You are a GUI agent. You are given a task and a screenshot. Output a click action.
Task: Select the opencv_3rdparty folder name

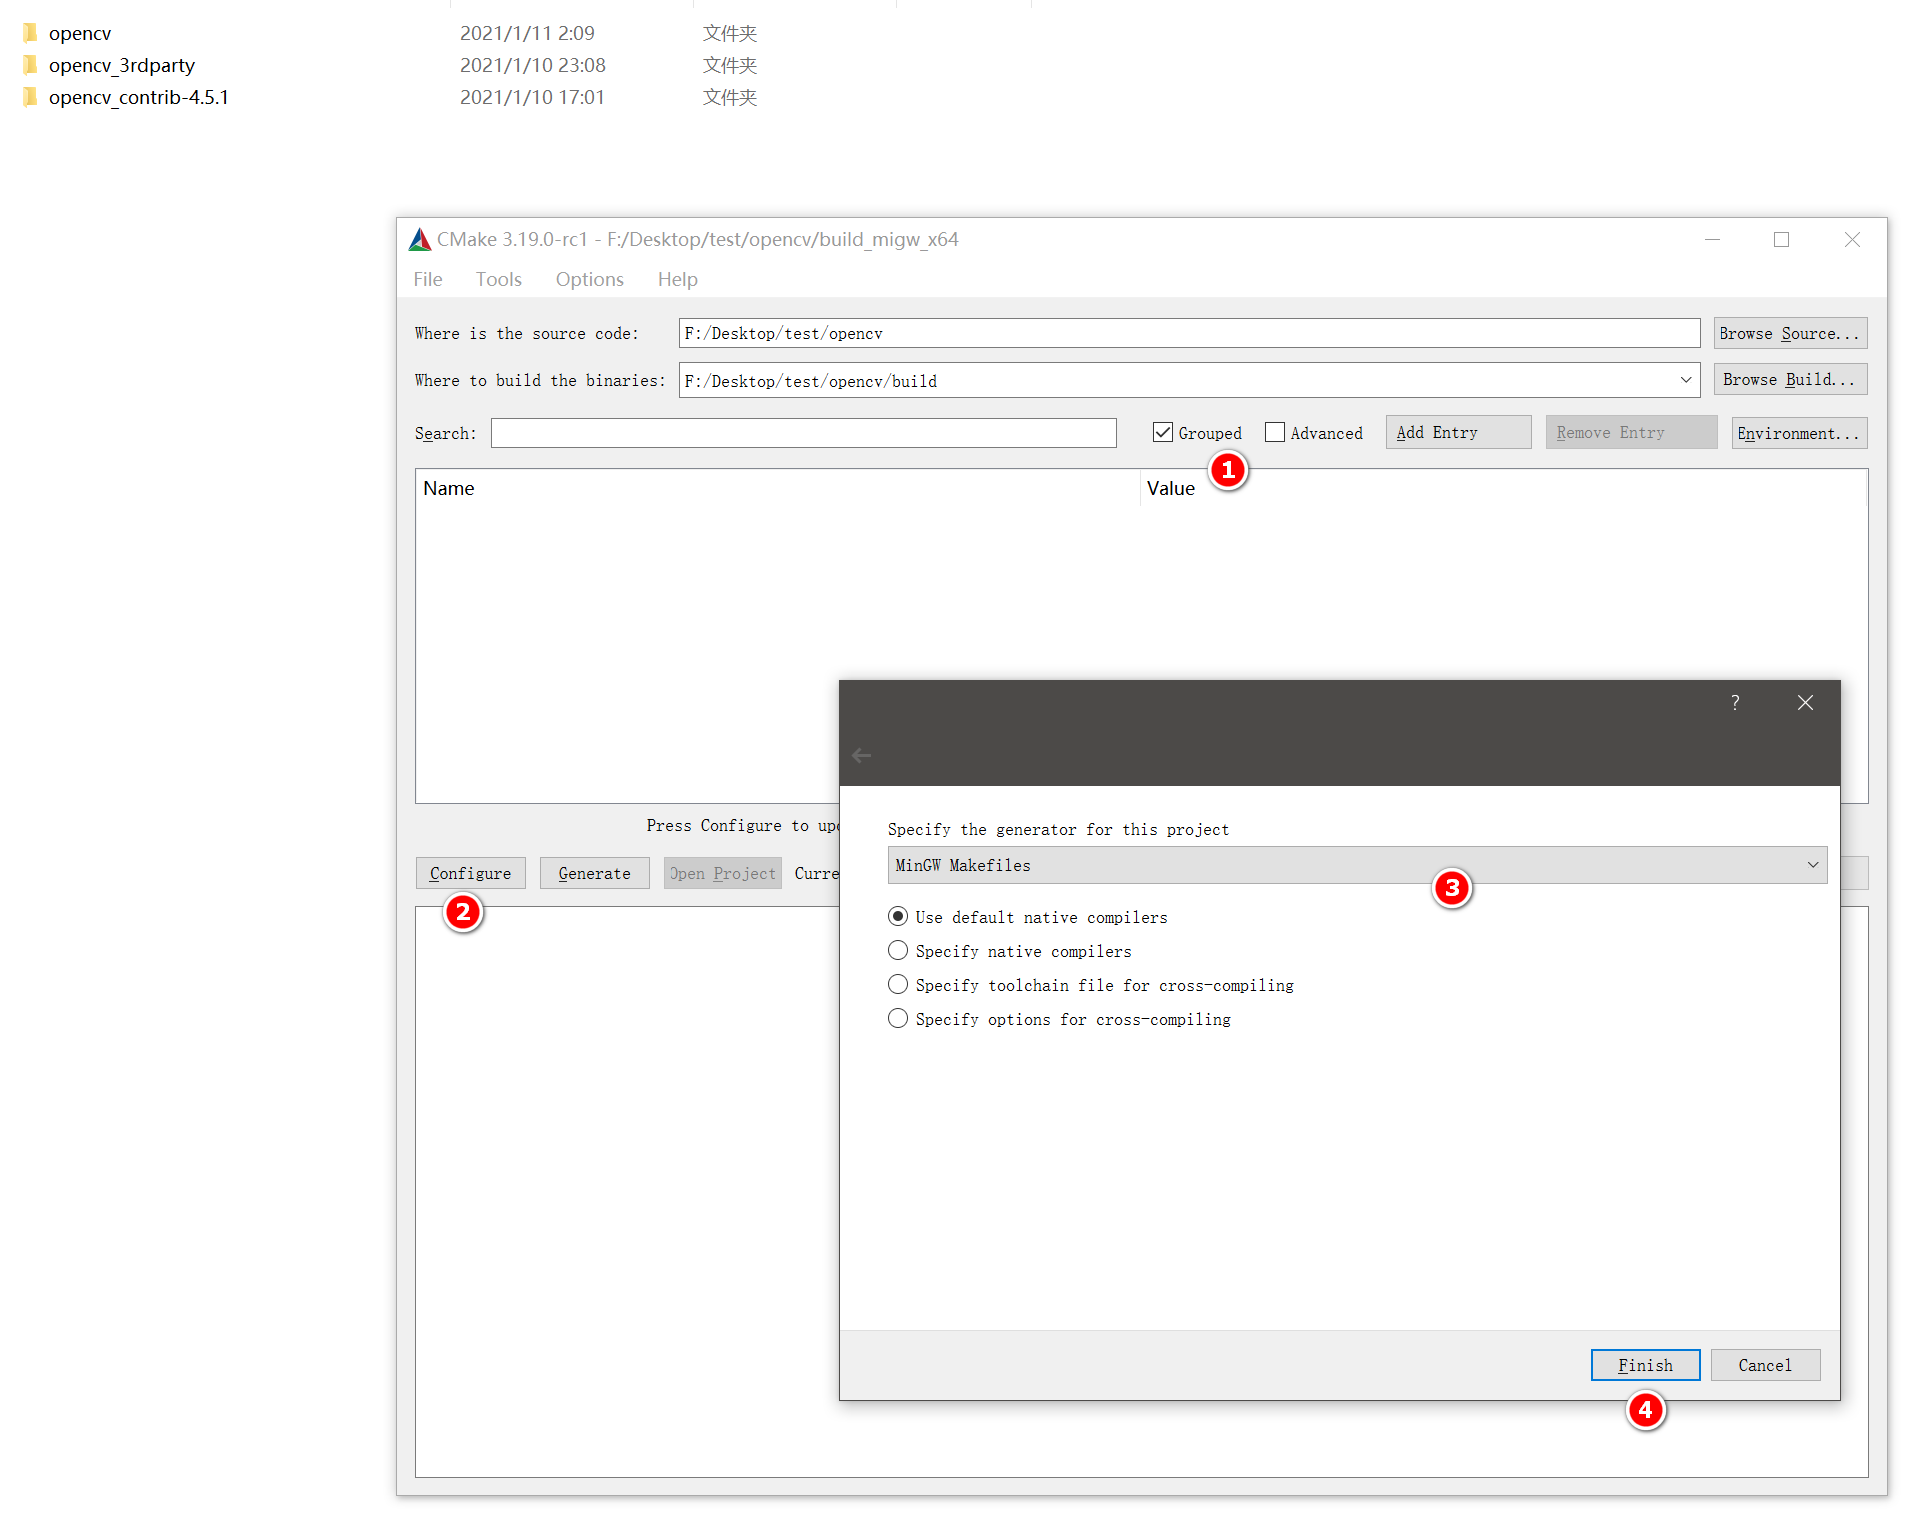[122, 65]
